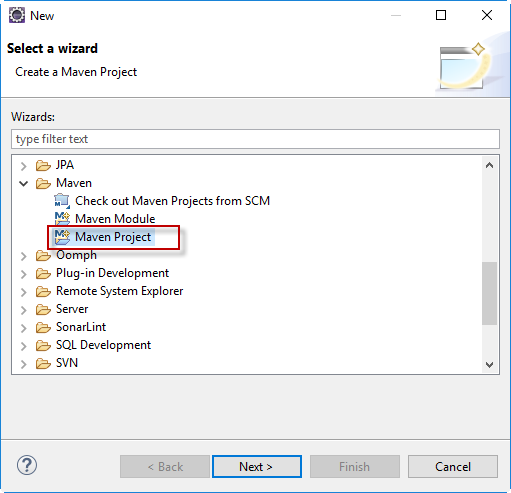Image resolution: width=511 pixels, height=493 pixels.
Task: Select the Maven Module icon
Action: click(62, 219)
